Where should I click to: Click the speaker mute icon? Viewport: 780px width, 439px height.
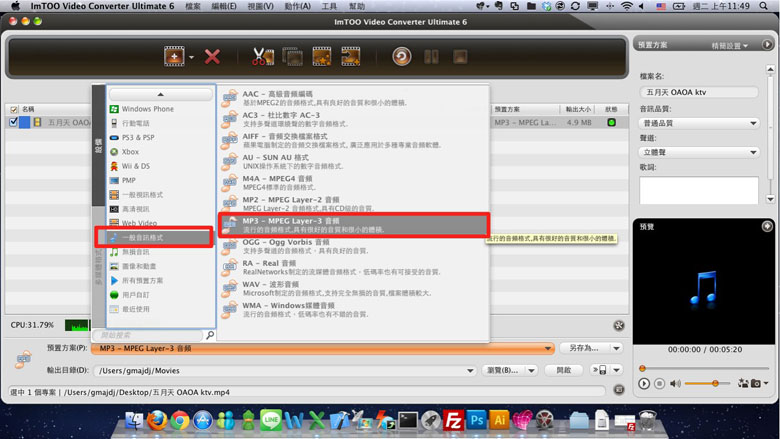pyautogui.click(x=676, y=383)
